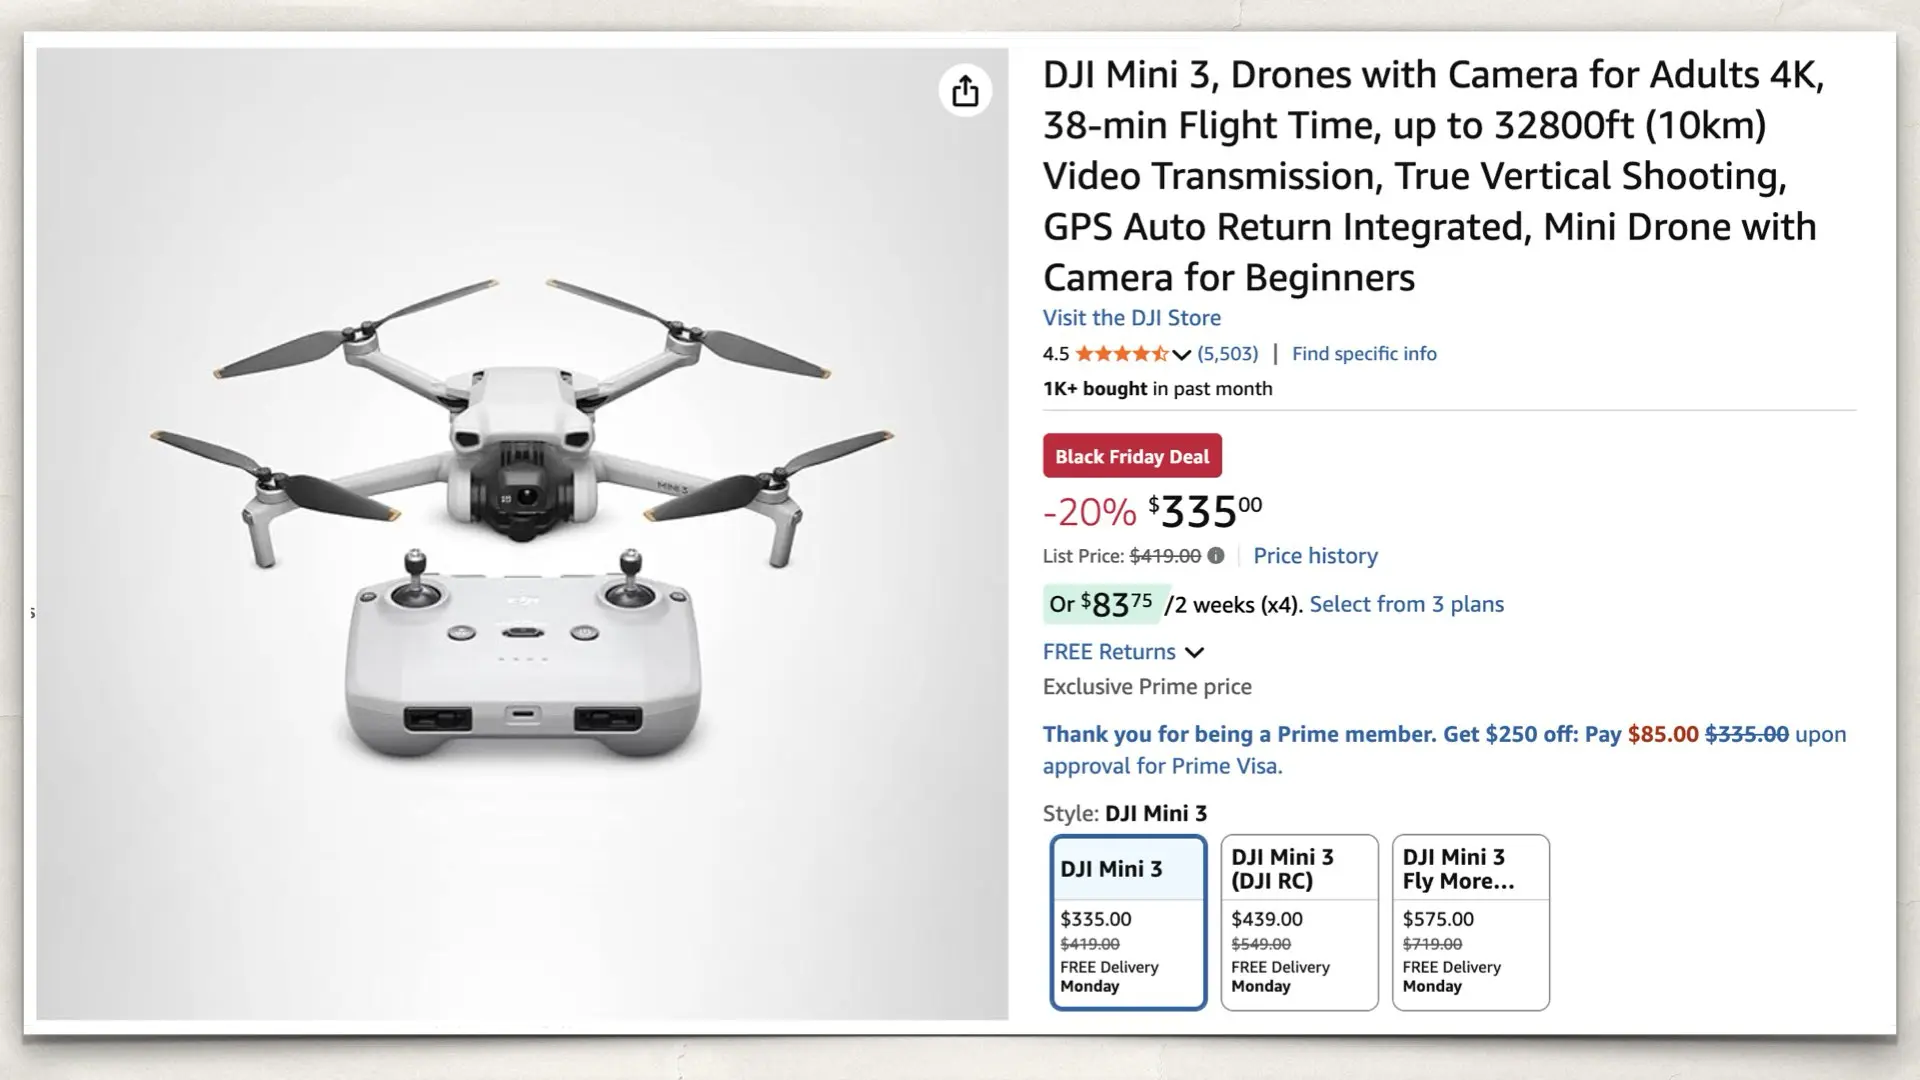The image size is (1920, 1080).
Task: Open Find specific info
Action: [1364, 353]
